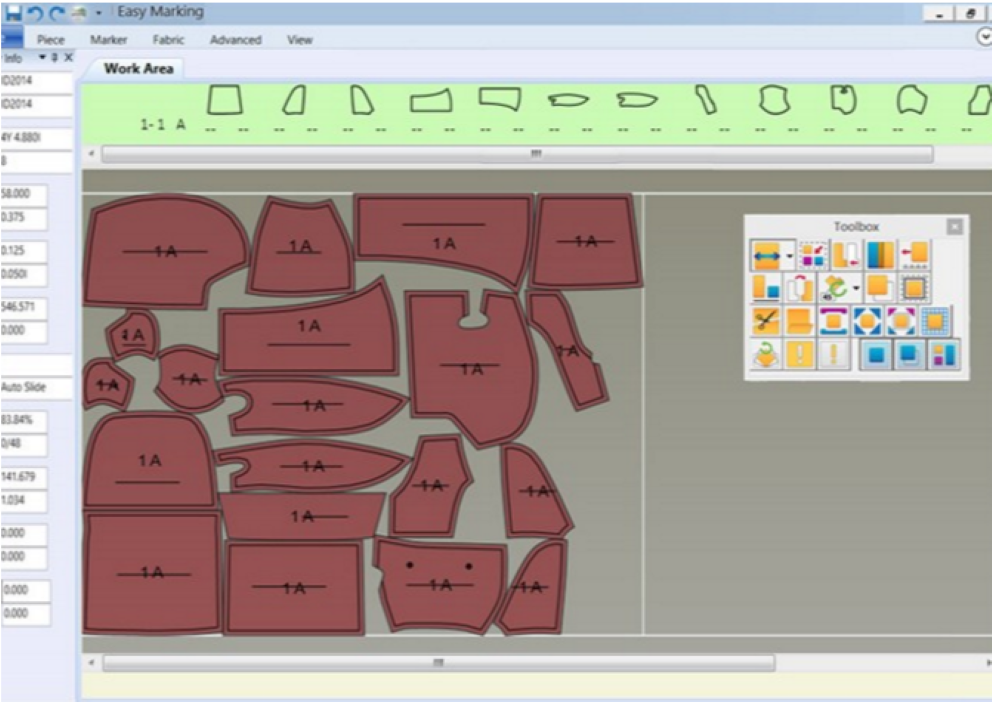Select the Scissors cutting tool in Toolbox
The height and width of the screenshot is (702, 992).
[766, 321]
